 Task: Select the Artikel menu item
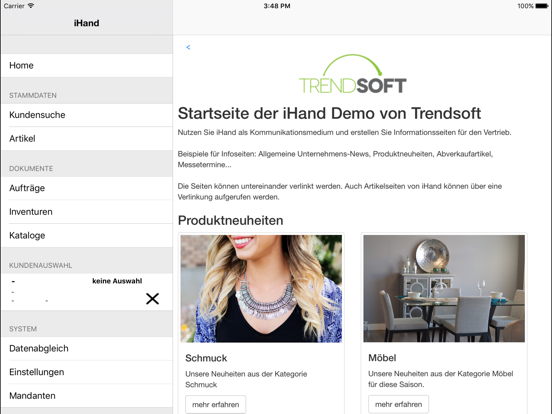tap(87, 139)
